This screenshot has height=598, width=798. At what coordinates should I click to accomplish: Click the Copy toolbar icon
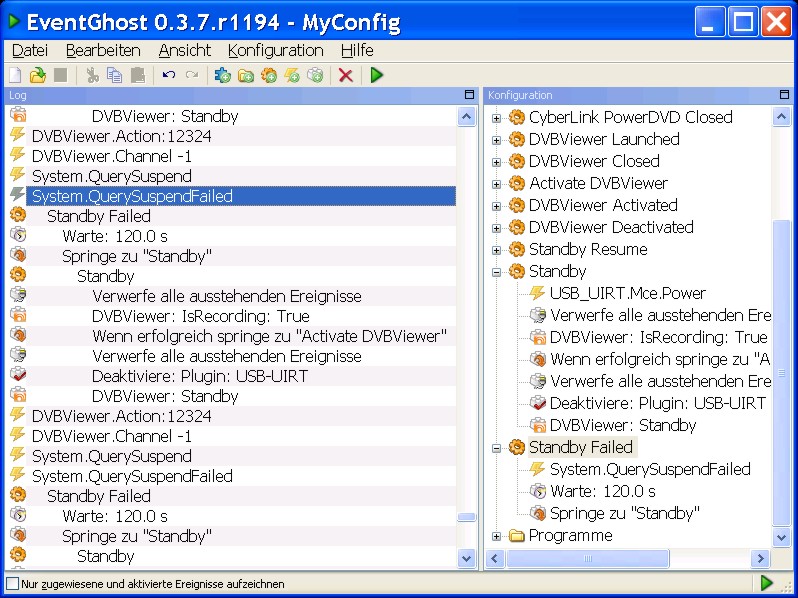(115, 75)
